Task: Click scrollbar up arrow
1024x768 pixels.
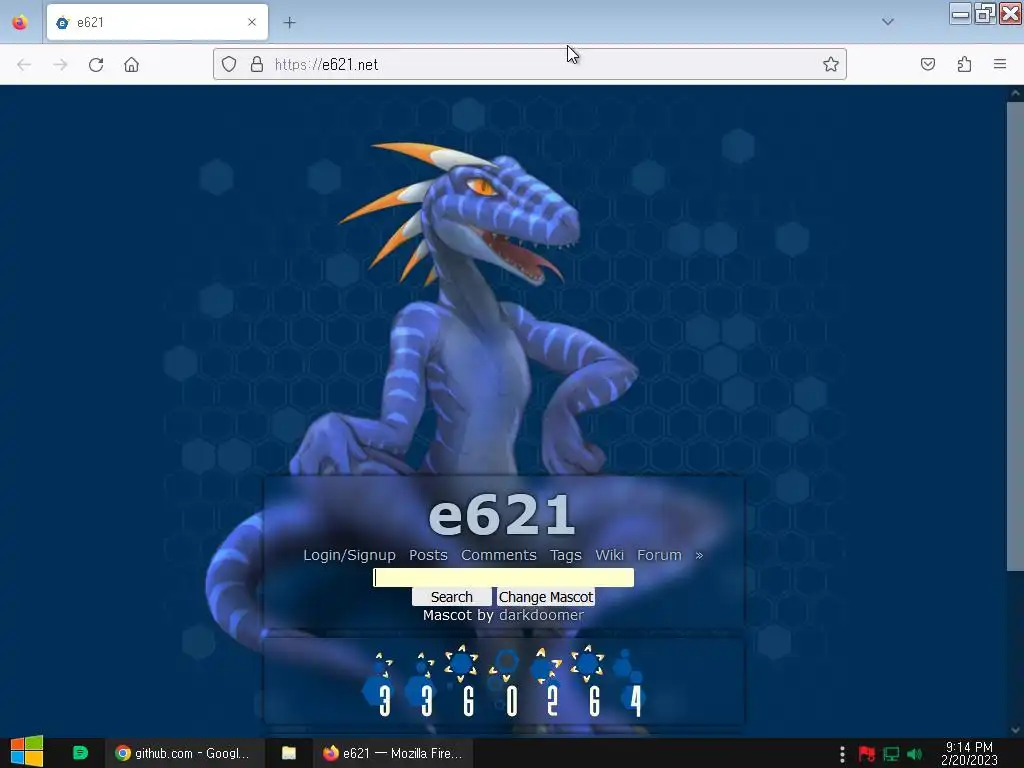Action: point(1015,93)
